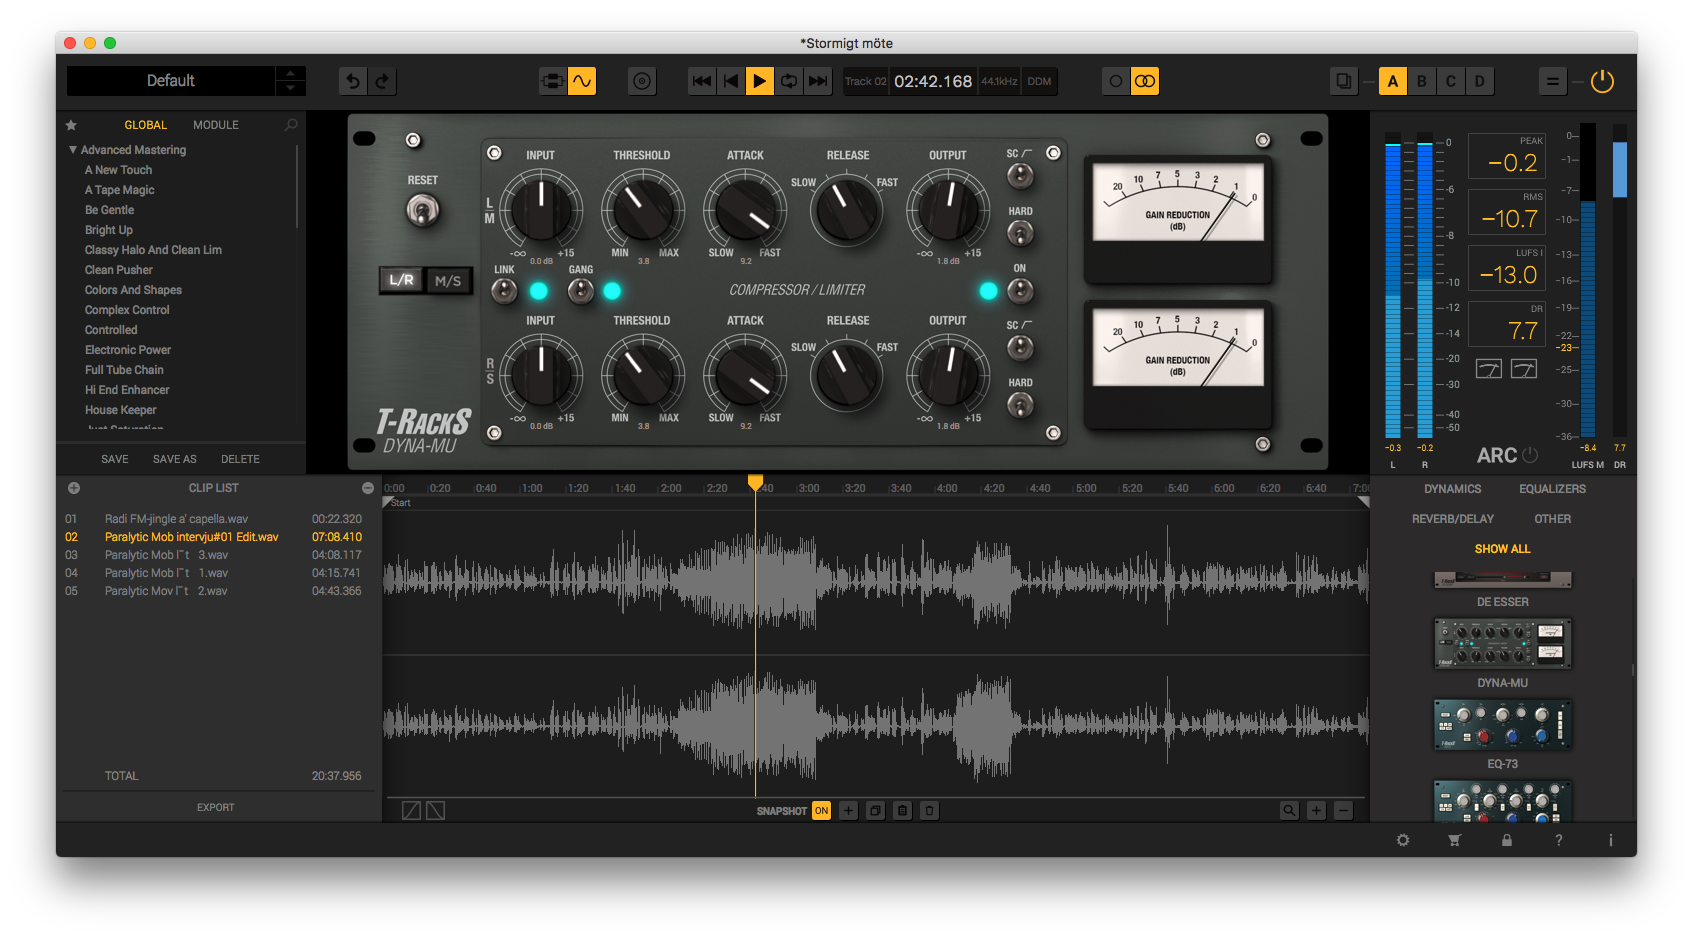Click the fade-in shape icon
Screen dimensions: 1693x937
click(411, 811)
